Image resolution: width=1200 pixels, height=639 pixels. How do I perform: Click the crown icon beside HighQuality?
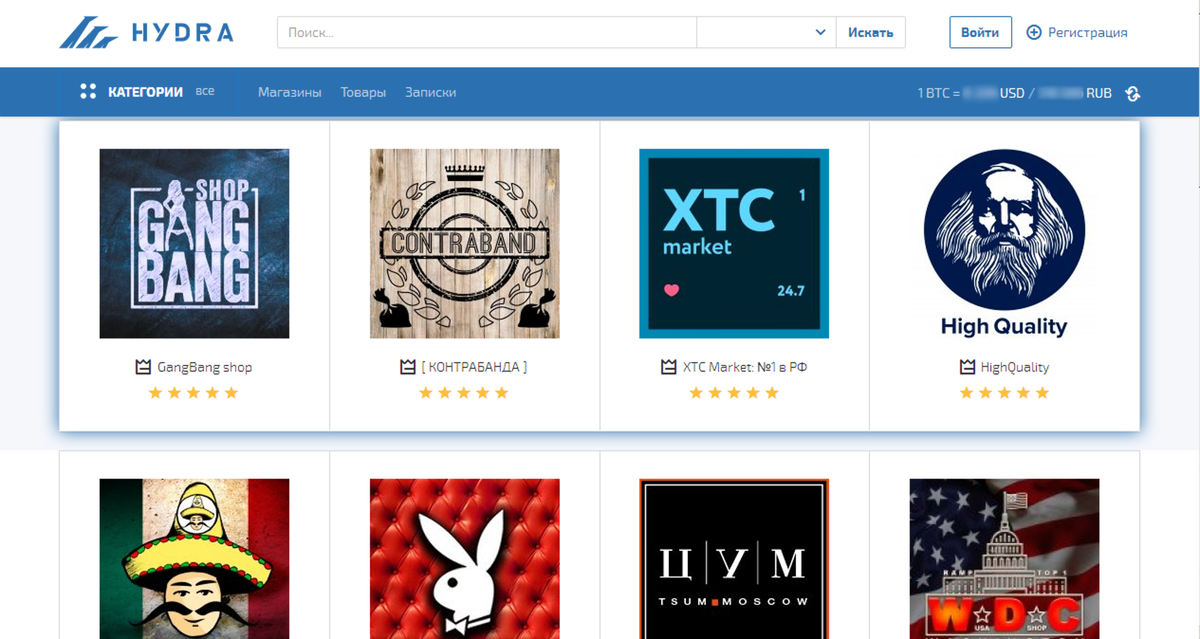[x=967, y=367]
